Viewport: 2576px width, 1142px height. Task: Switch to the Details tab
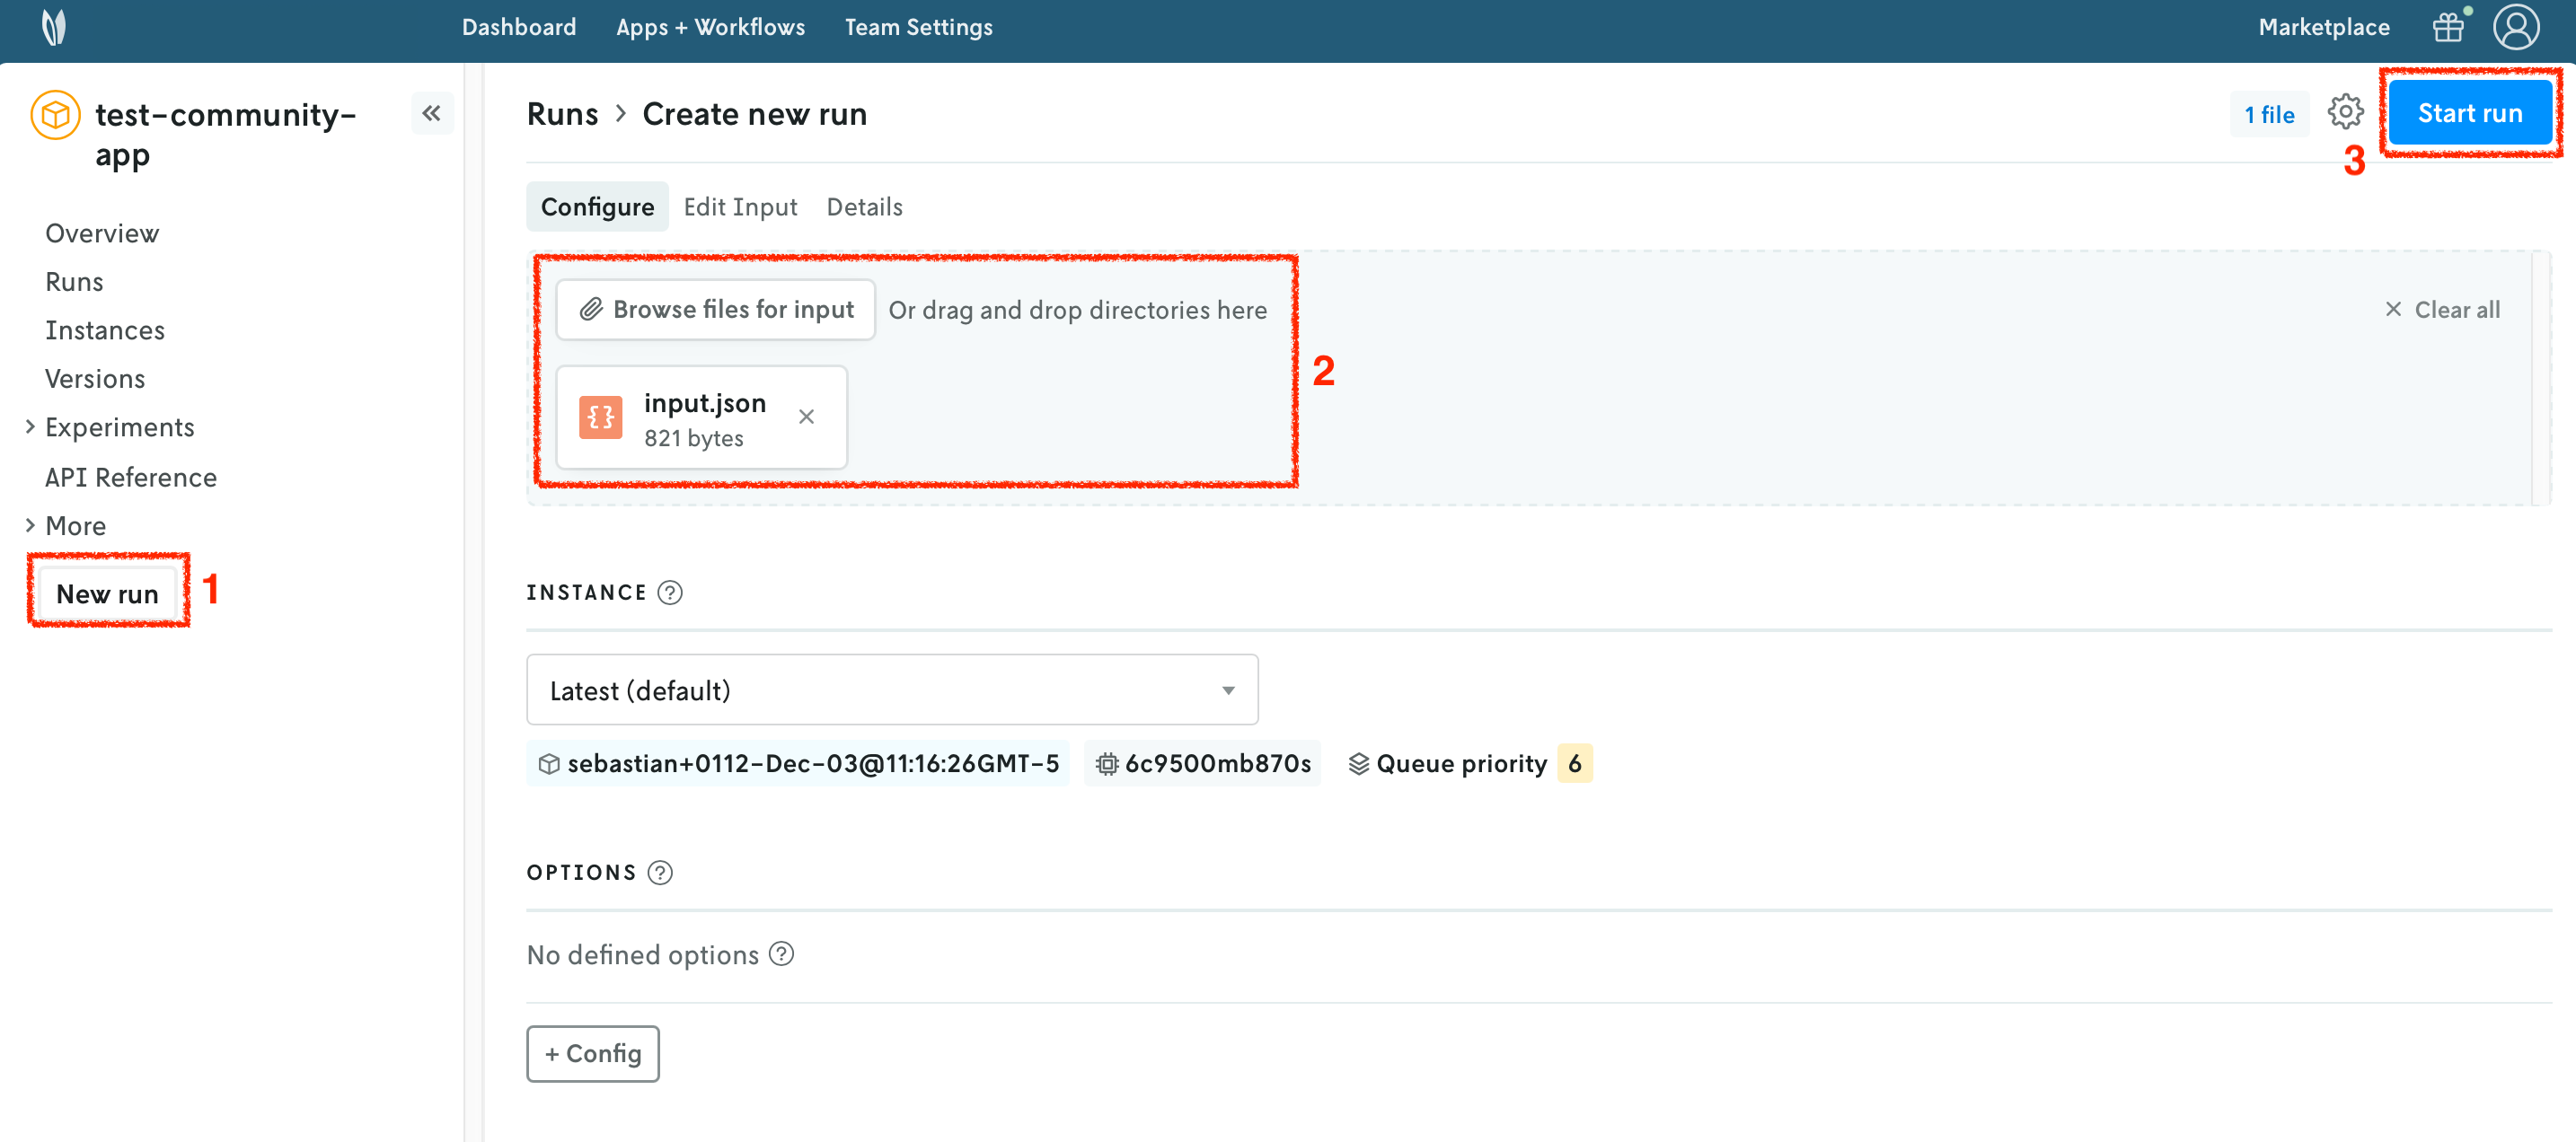pyautogui.click(x=864, y=207)
